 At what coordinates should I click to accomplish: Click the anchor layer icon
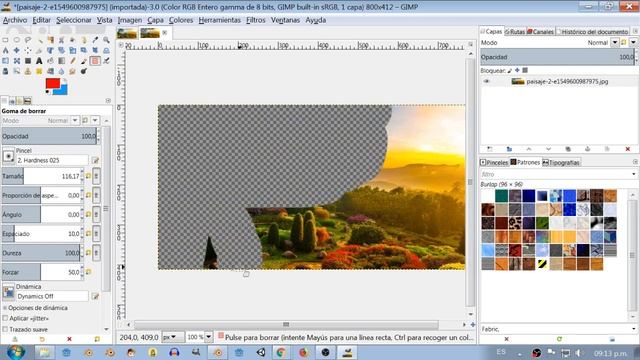pyautogui.click(x=587, y=149)
